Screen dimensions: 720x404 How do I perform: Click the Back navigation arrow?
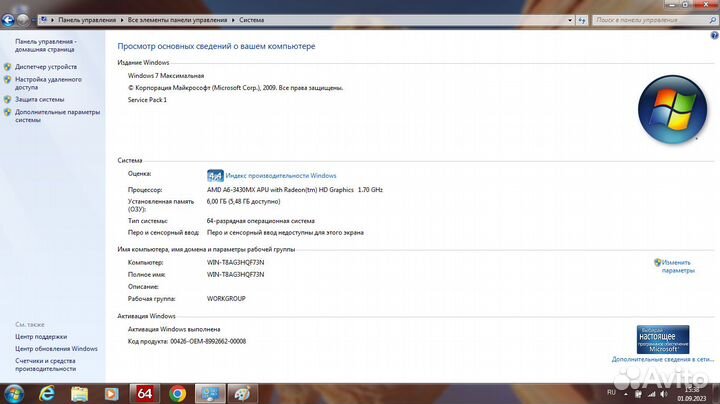pyautogui.click(x=8, y=20)
